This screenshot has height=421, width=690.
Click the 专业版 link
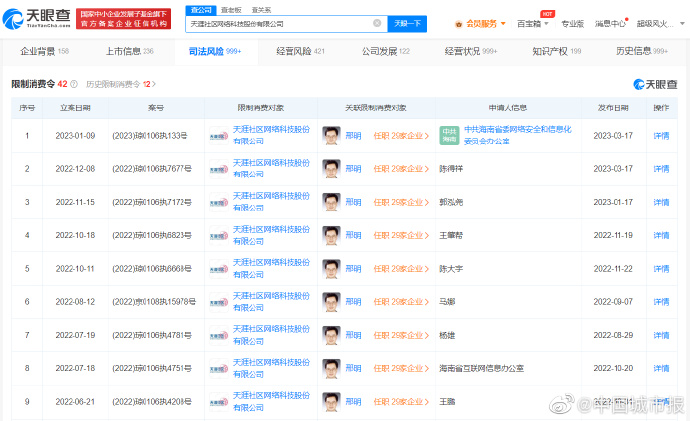[573, 24]
